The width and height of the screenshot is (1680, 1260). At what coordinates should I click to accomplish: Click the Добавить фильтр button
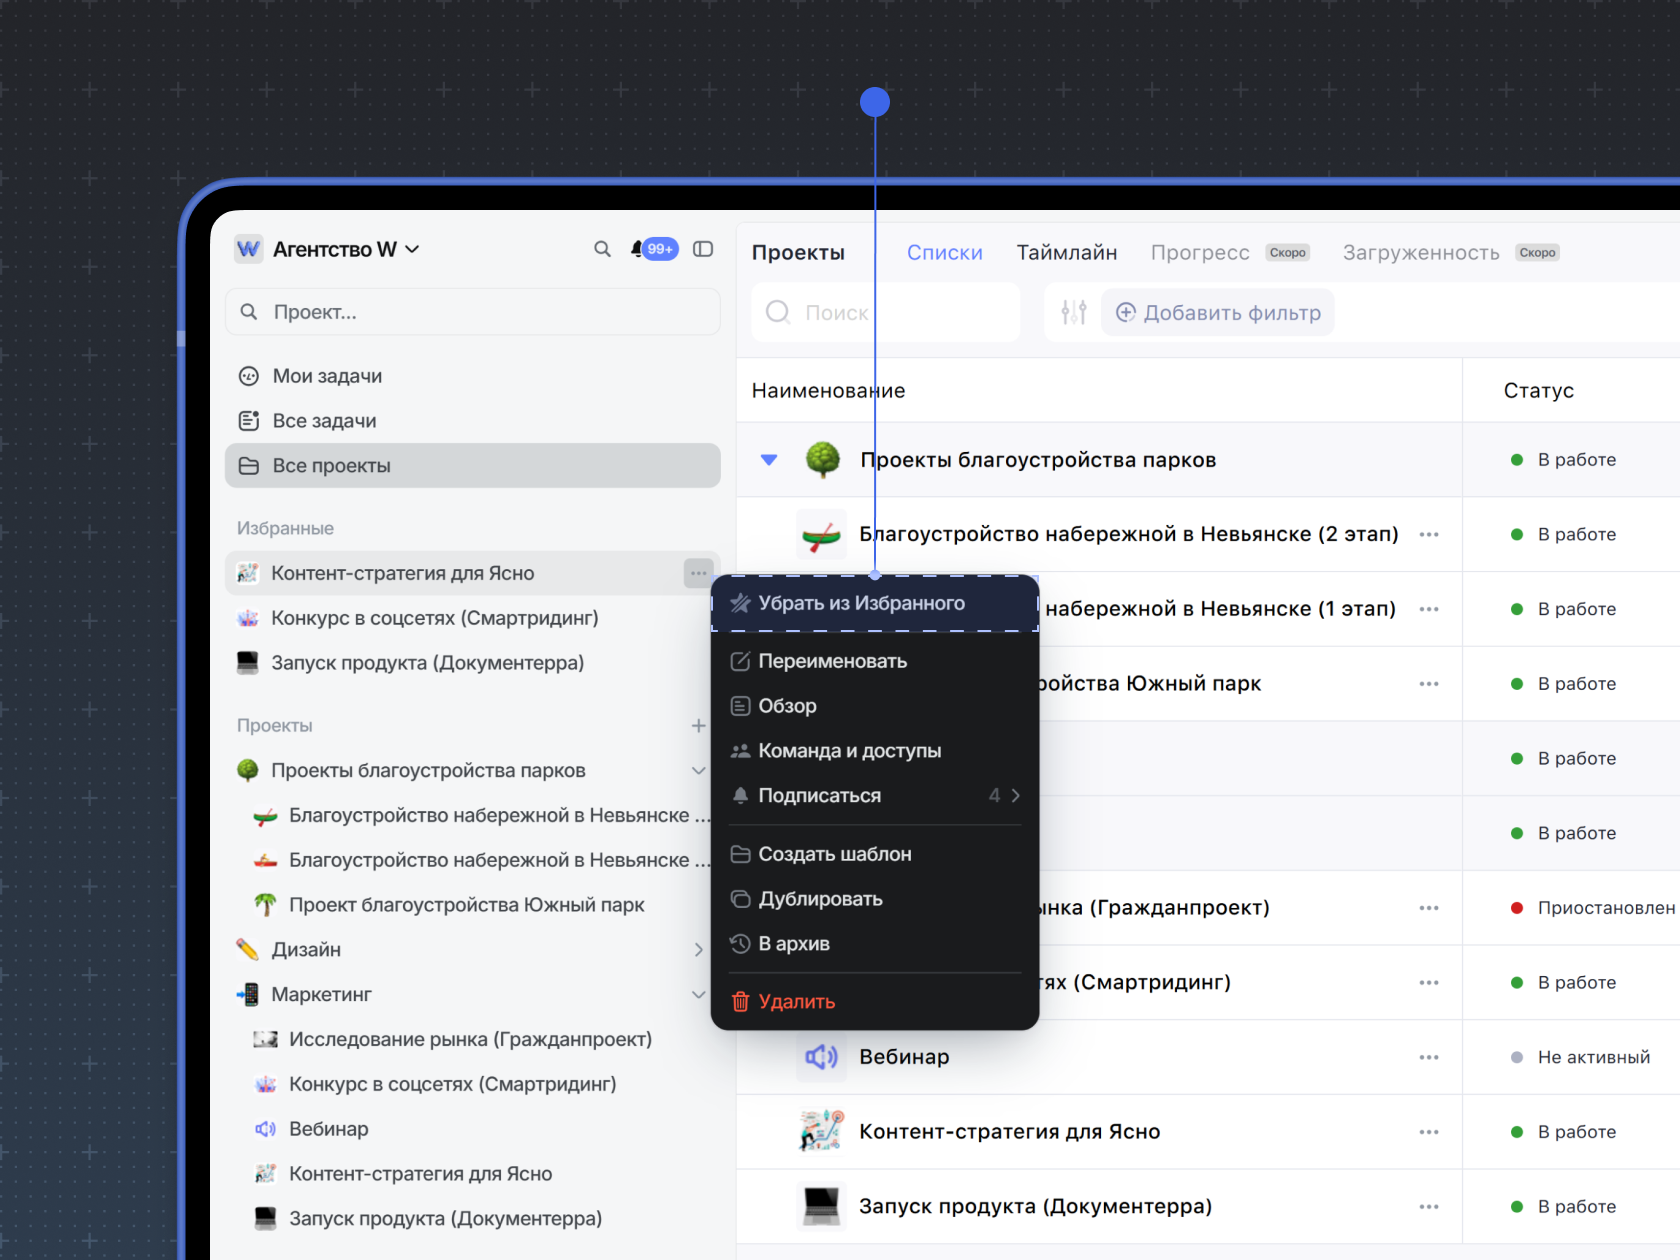coord(1218,313)
